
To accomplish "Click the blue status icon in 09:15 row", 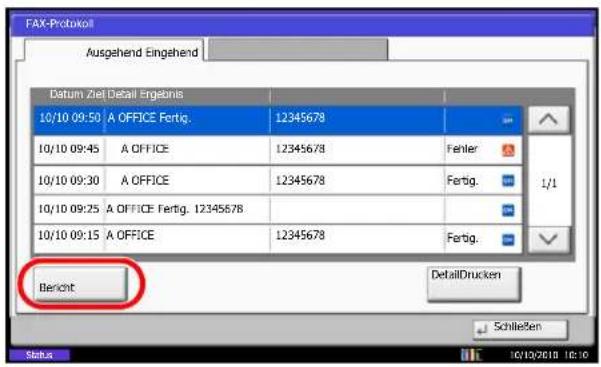I will point(508,239).
